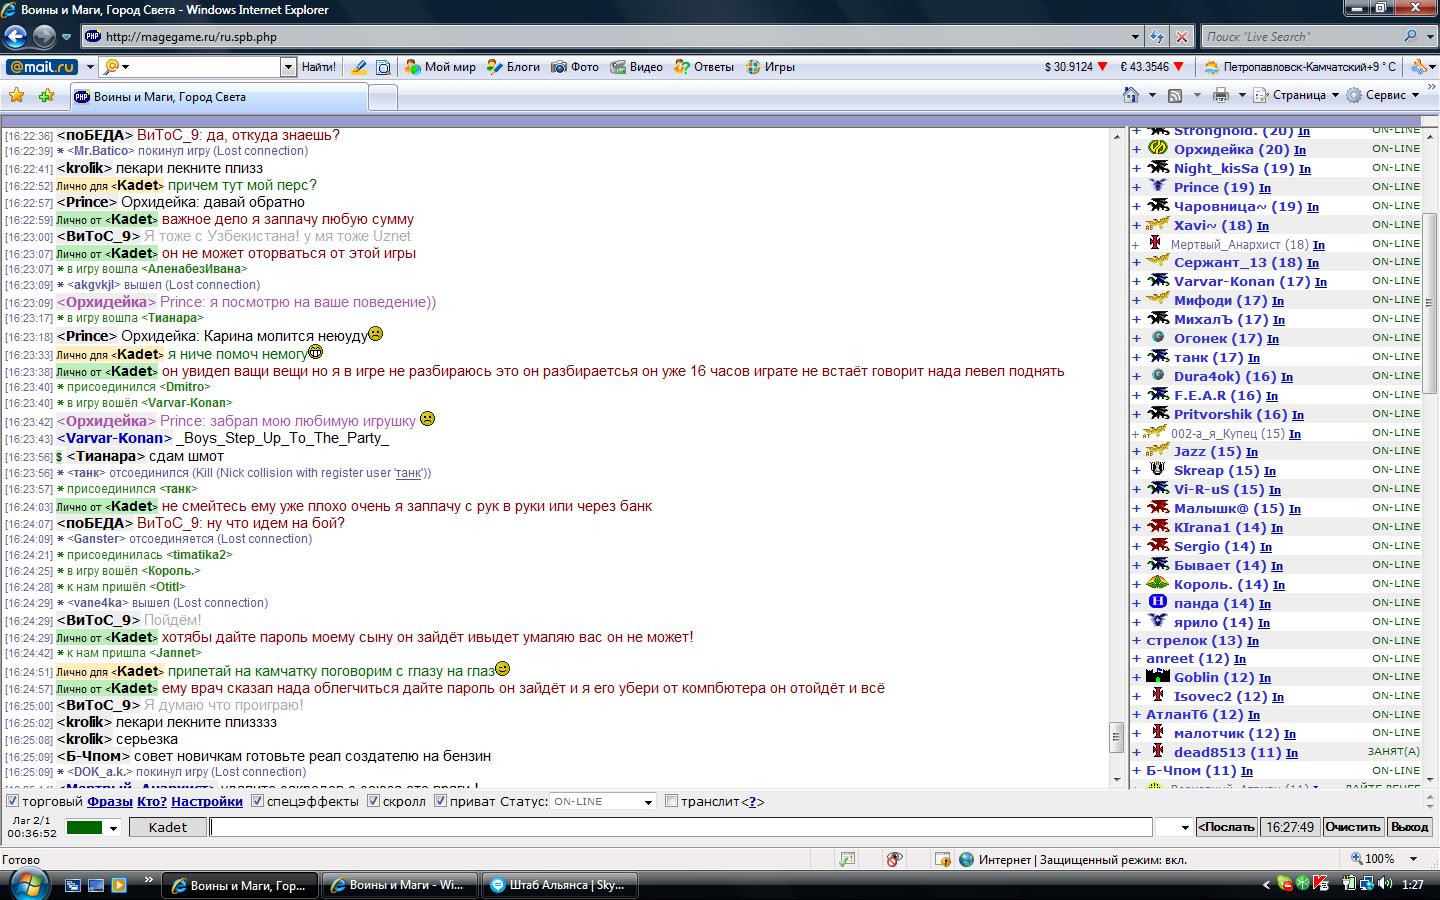Click the blue H emblem beside панда

point(1158,602)
